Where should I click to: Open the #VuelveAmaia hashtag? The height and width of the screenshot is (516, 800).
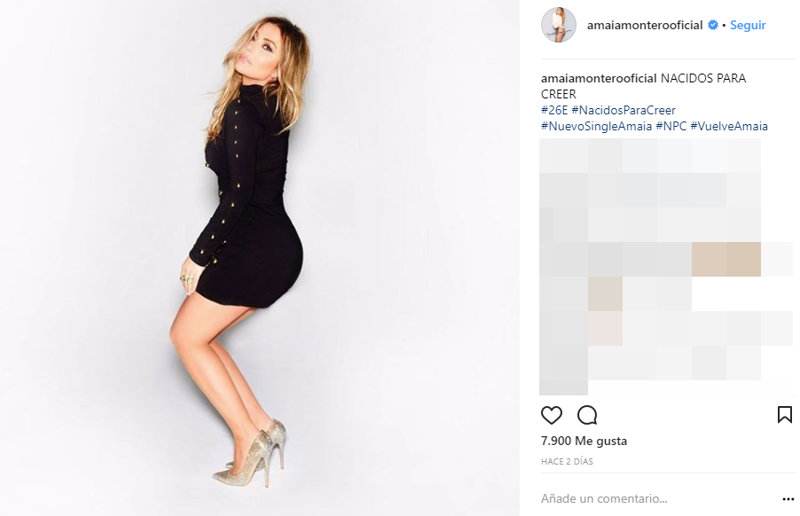729,126
